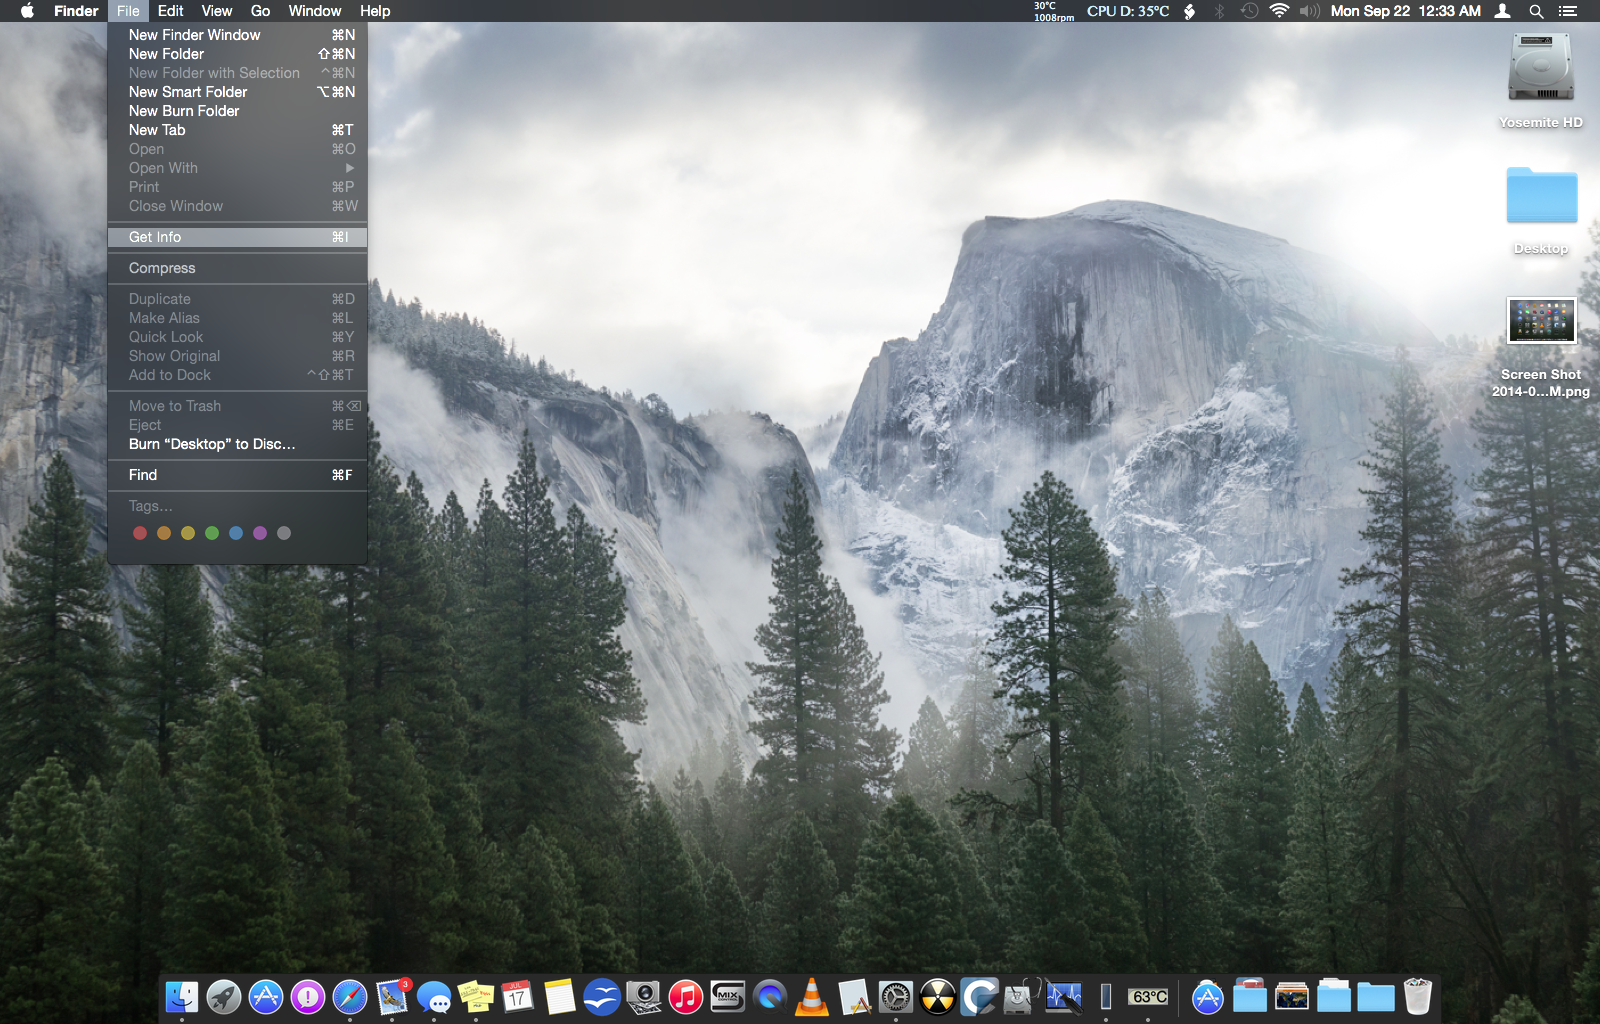
Task: Open the Help menu
Action: [375, 11]
